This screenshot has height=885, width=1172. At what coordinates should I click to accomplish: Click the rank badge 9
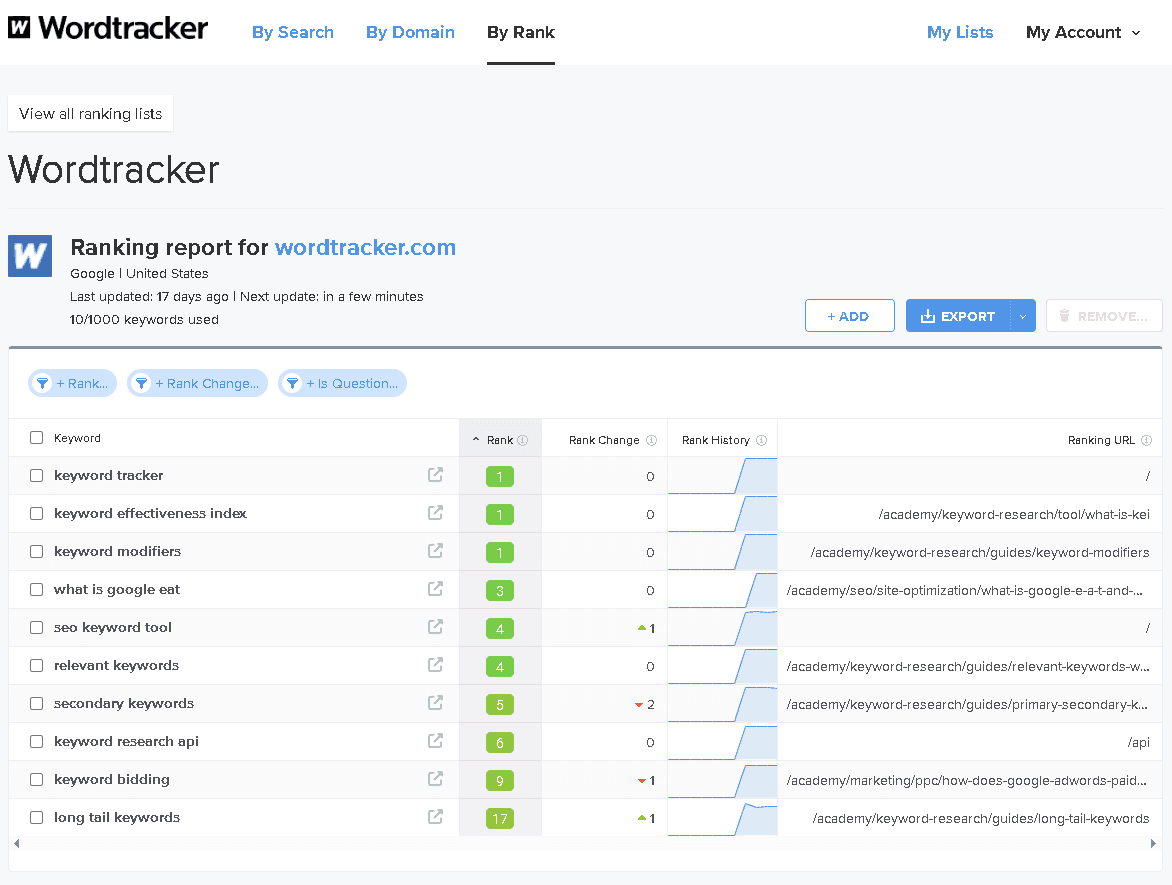(500, 780)
